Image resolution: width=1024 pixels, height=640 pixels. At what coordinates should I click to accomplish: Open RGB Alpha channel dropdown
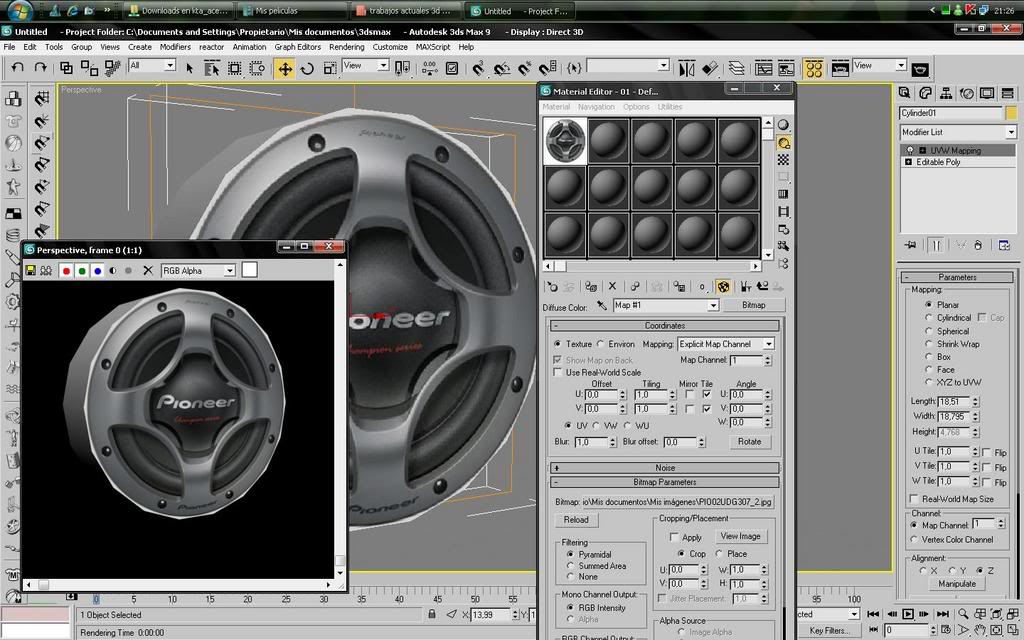tap(229, 270)
